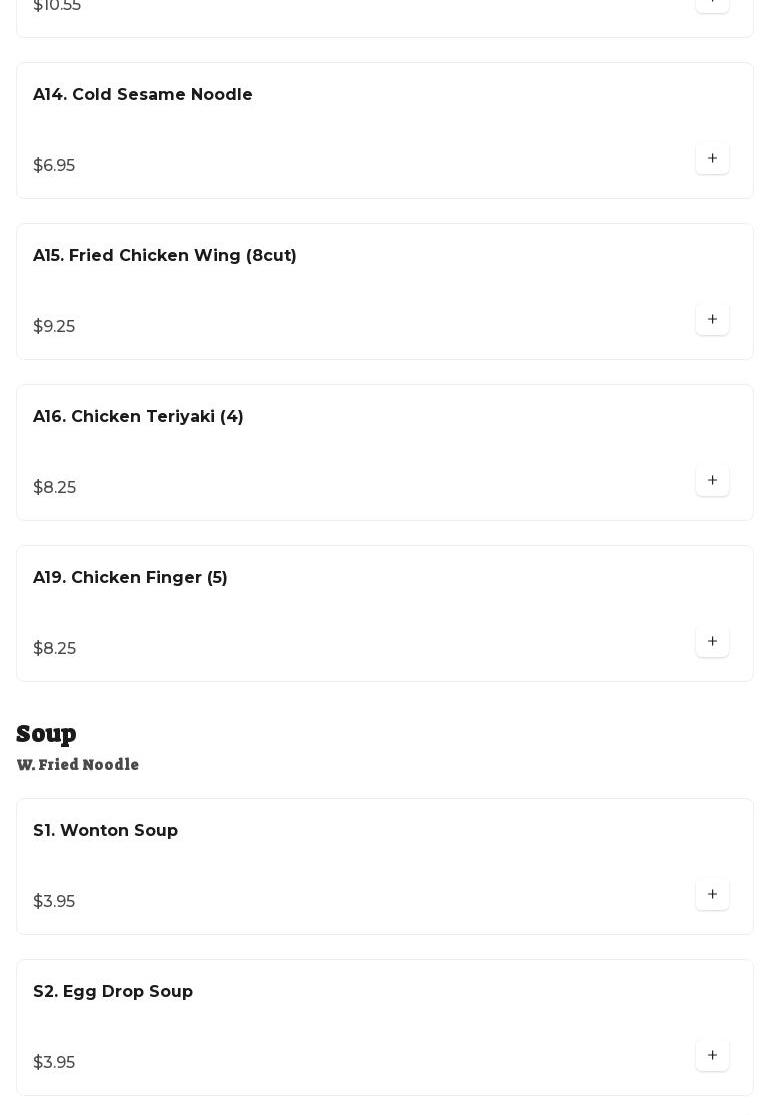Screen dimensions: 770x1115
Task: Click the W. Fried Noodle subtitle
Action: pyautogui.click(x=78, y=765)
